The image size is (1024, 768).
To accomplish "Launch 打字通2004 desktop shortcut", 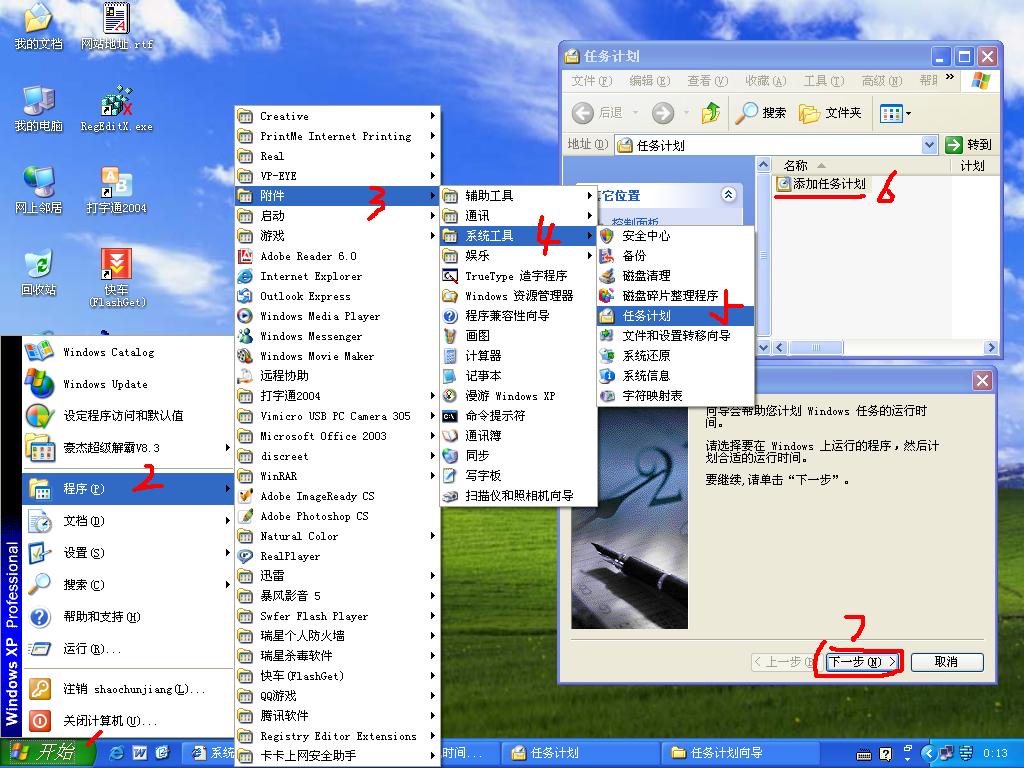I will [116, 190].
